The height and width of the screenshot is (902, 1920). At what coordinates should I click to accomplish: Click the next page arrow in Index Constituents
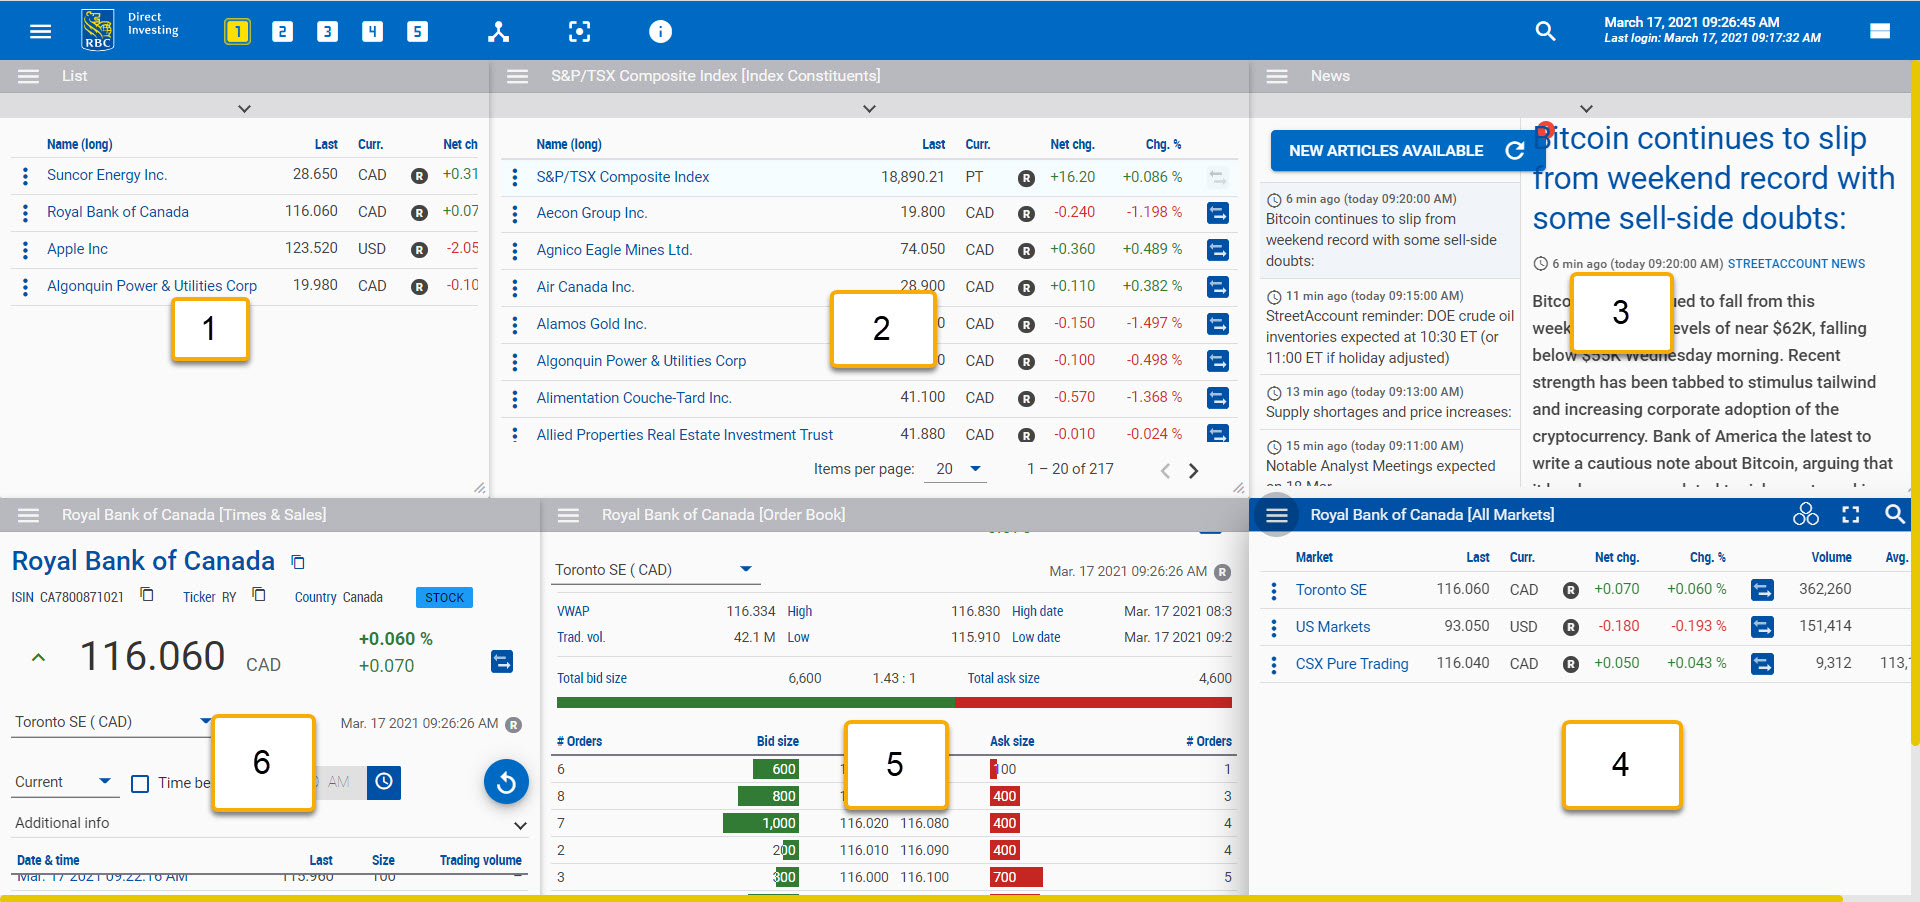pyautogui.click(x=1193, y=470)
